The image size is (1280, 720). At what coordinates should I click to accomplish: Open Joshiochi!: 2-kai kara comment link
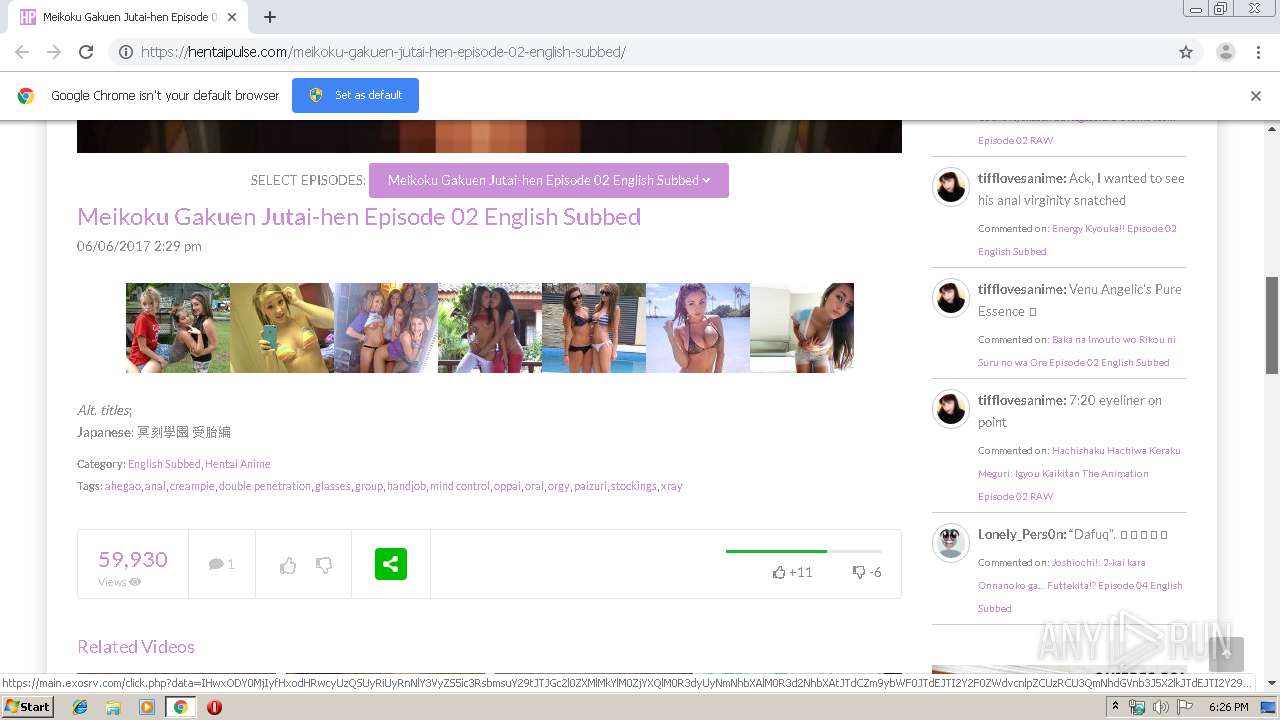(x=1080, y=585)
